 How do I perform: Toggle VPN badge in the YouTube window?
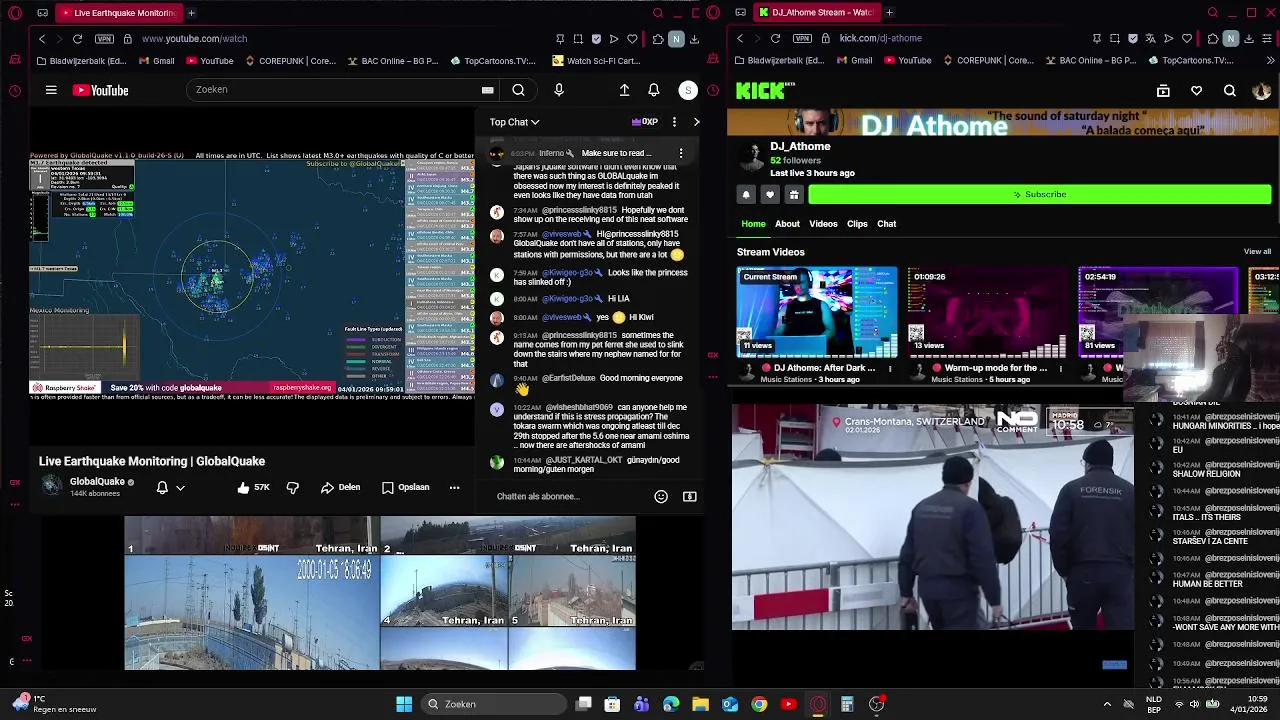(104, 38)
